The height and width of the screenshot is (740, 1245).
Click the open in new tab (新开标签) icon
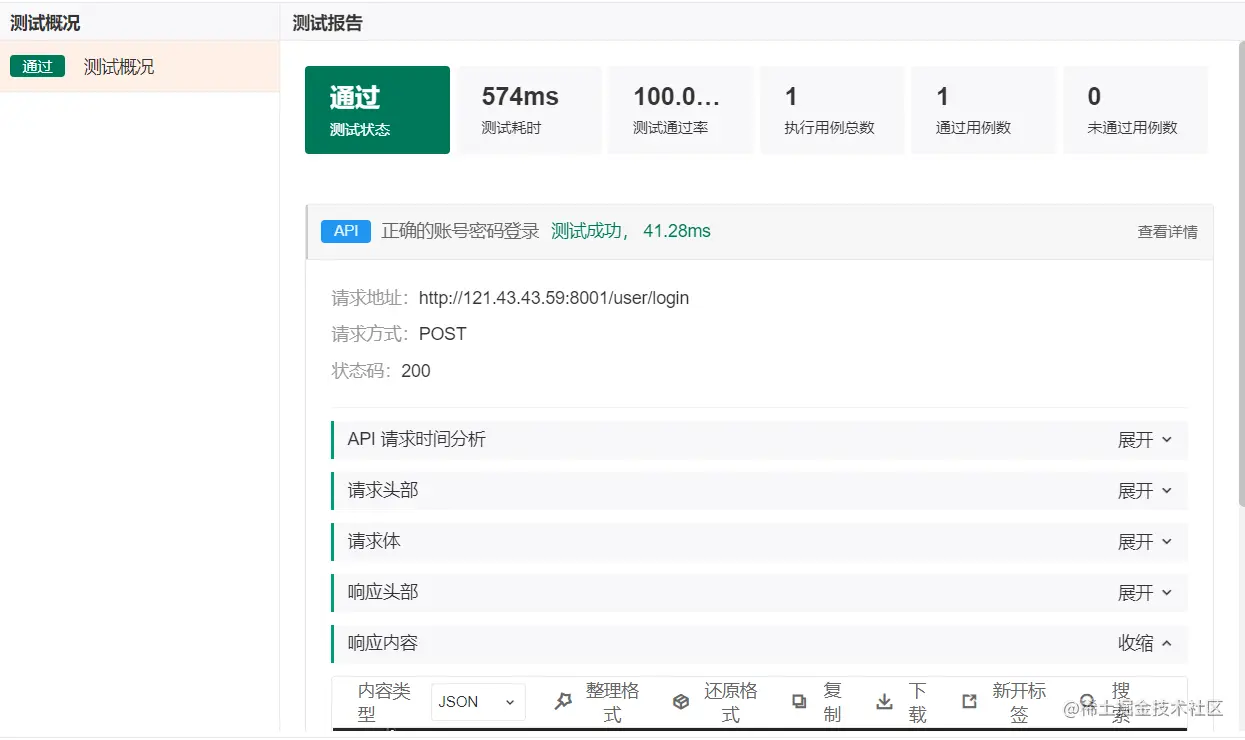[x=969, y=702]
